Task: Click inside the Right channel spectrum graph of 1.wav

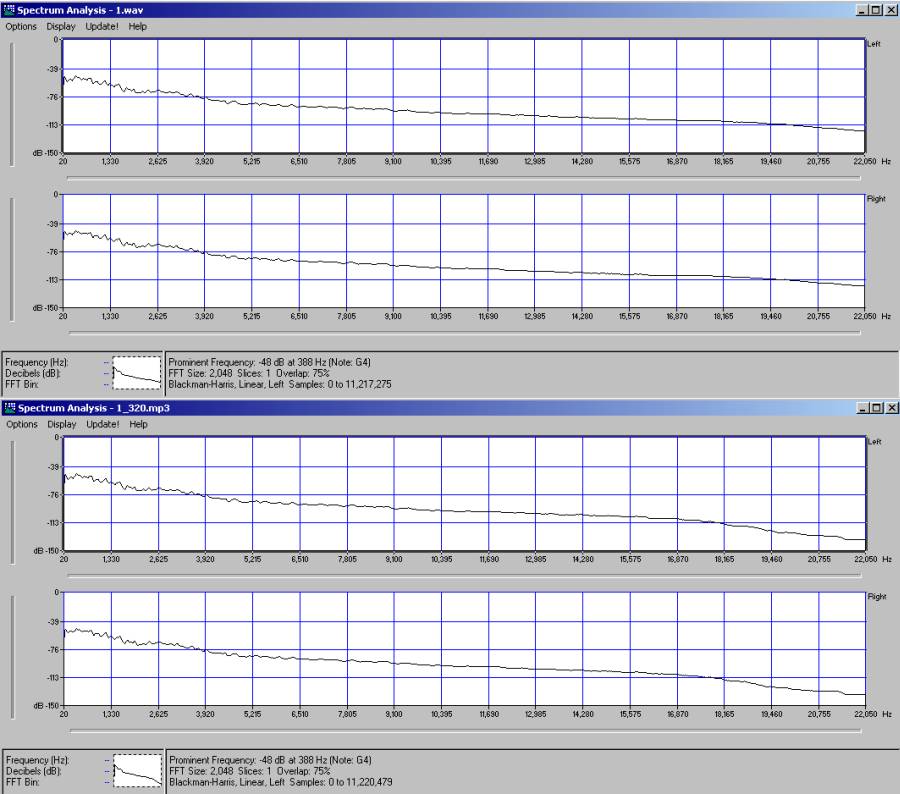Action: point(463,251)
